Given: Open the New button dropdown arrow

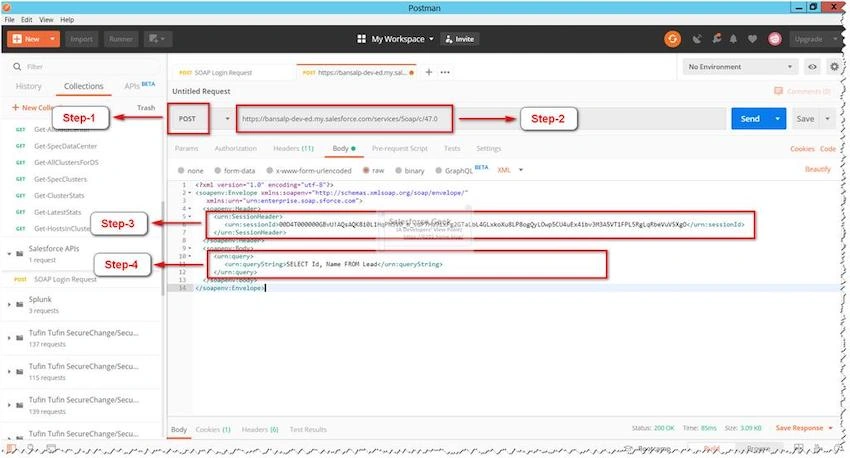Looking at the screenshot, I should 52,39.
